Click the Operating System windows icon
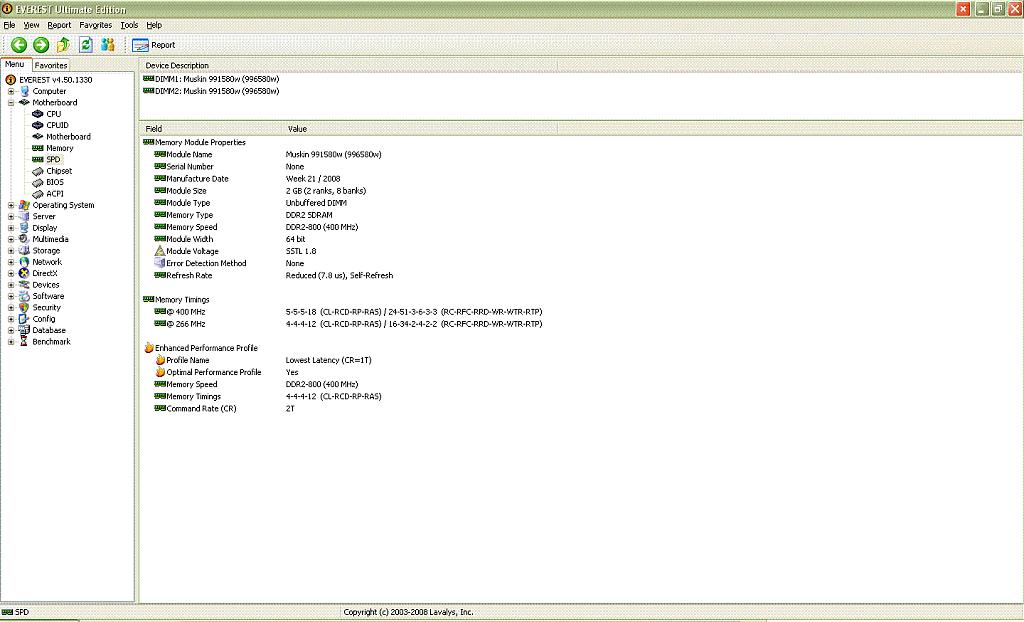 pos(24,205)
